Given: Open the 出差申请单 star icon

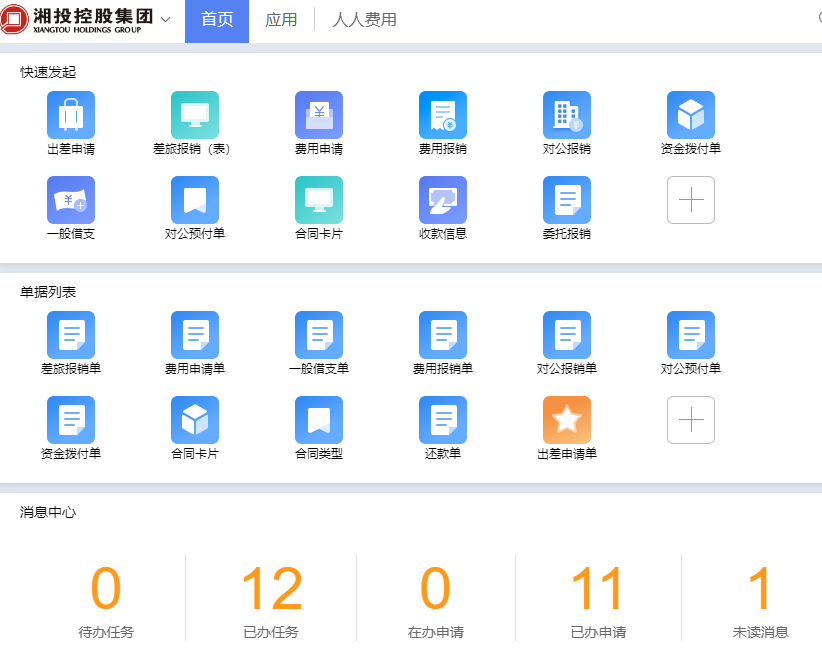Looking at the screenshot, I should point(566,420).
